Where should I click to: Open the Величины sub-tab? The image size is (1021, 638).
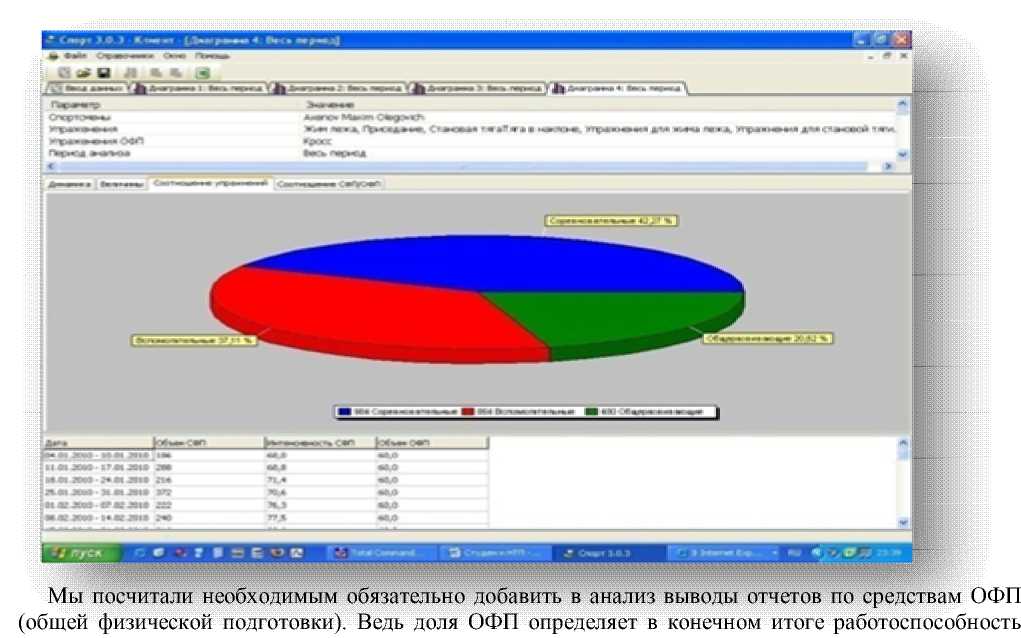tap(121, 184)
